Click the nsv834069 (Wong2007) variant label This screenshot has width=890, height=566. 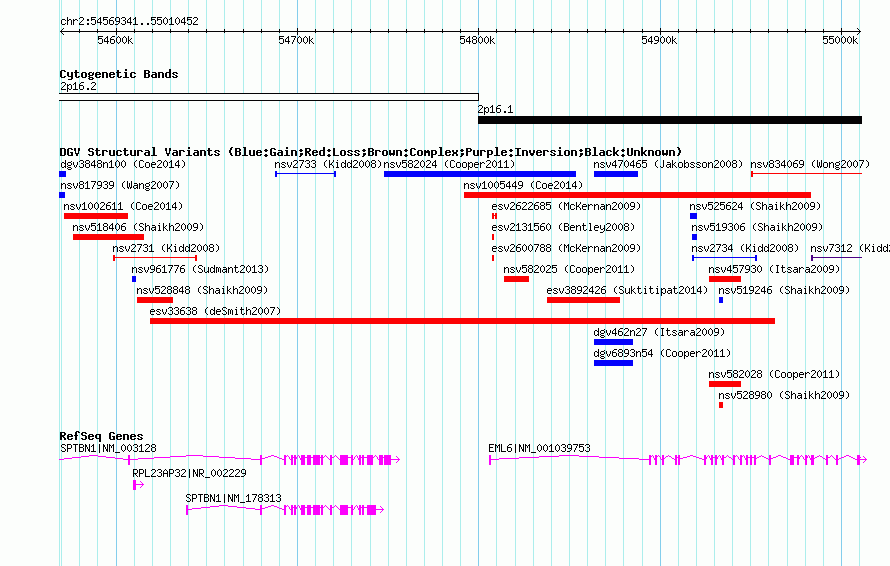click(810, 164)
